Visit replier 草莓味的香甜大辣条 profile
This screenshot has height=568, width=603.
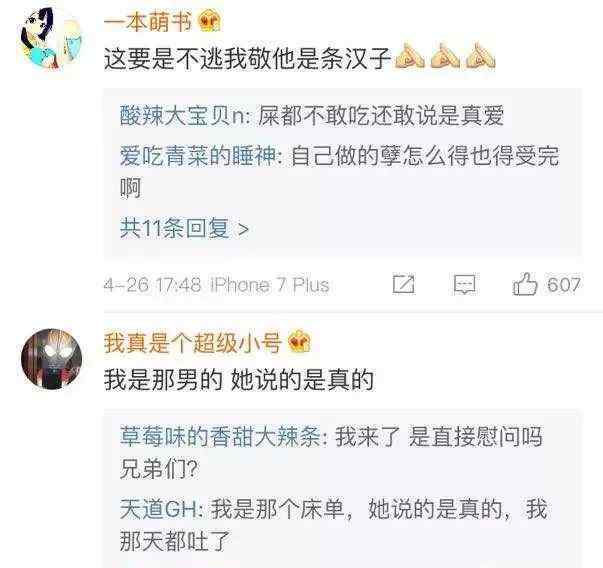coord(220,437)
